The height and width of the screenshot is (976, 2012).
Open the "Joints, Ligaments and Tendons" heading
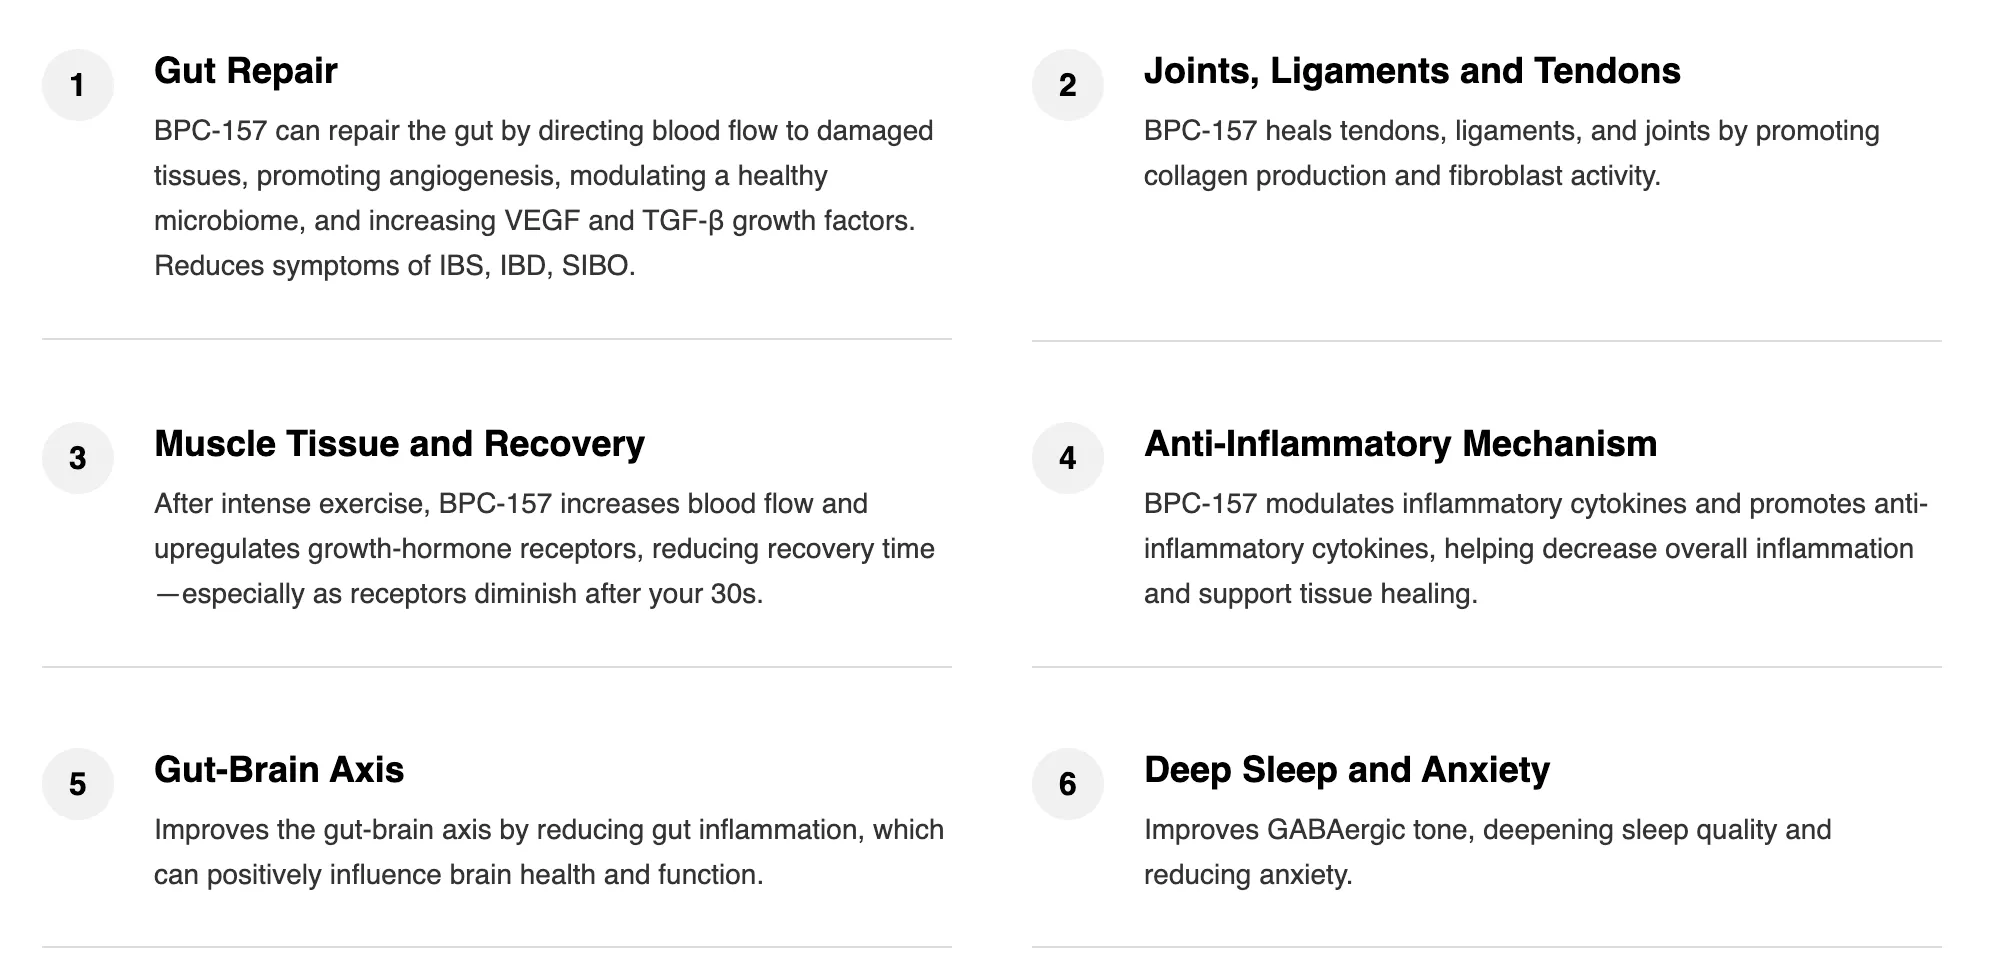pos(1411,71)
